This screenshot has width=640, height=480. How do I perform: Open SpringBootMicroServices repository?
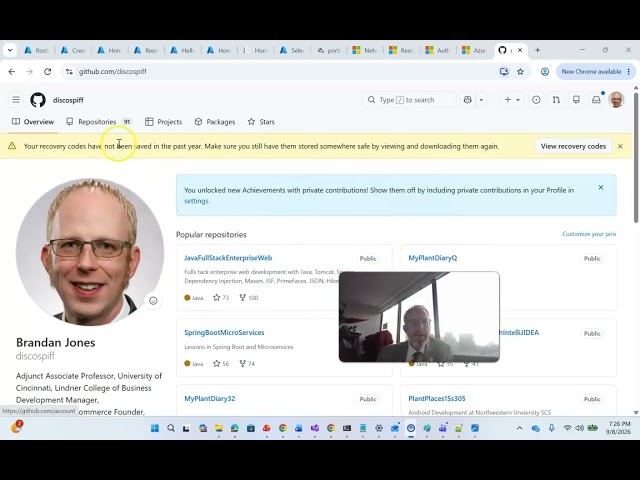(224, 333)
